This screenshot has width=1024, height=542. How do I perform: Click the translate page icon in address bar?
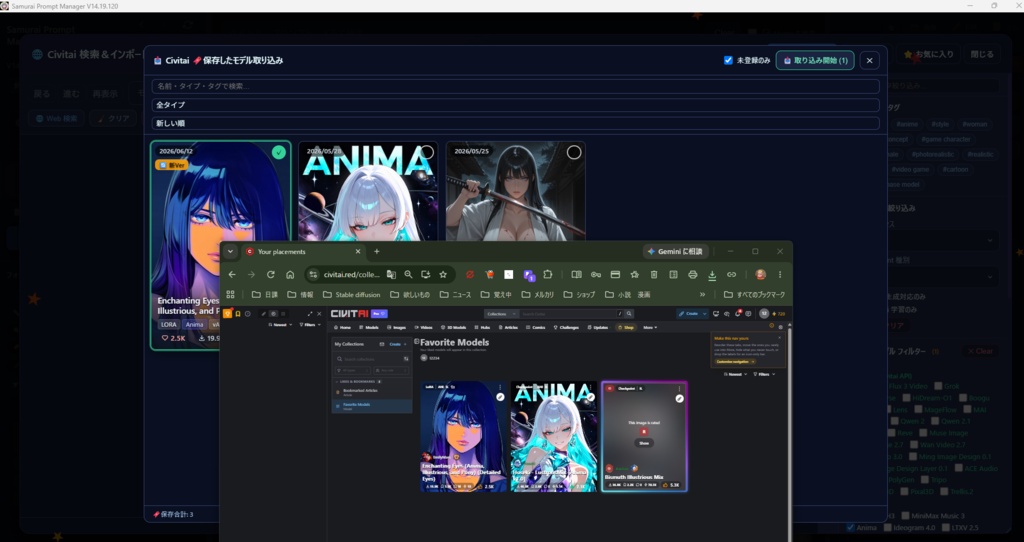(391, 275)
